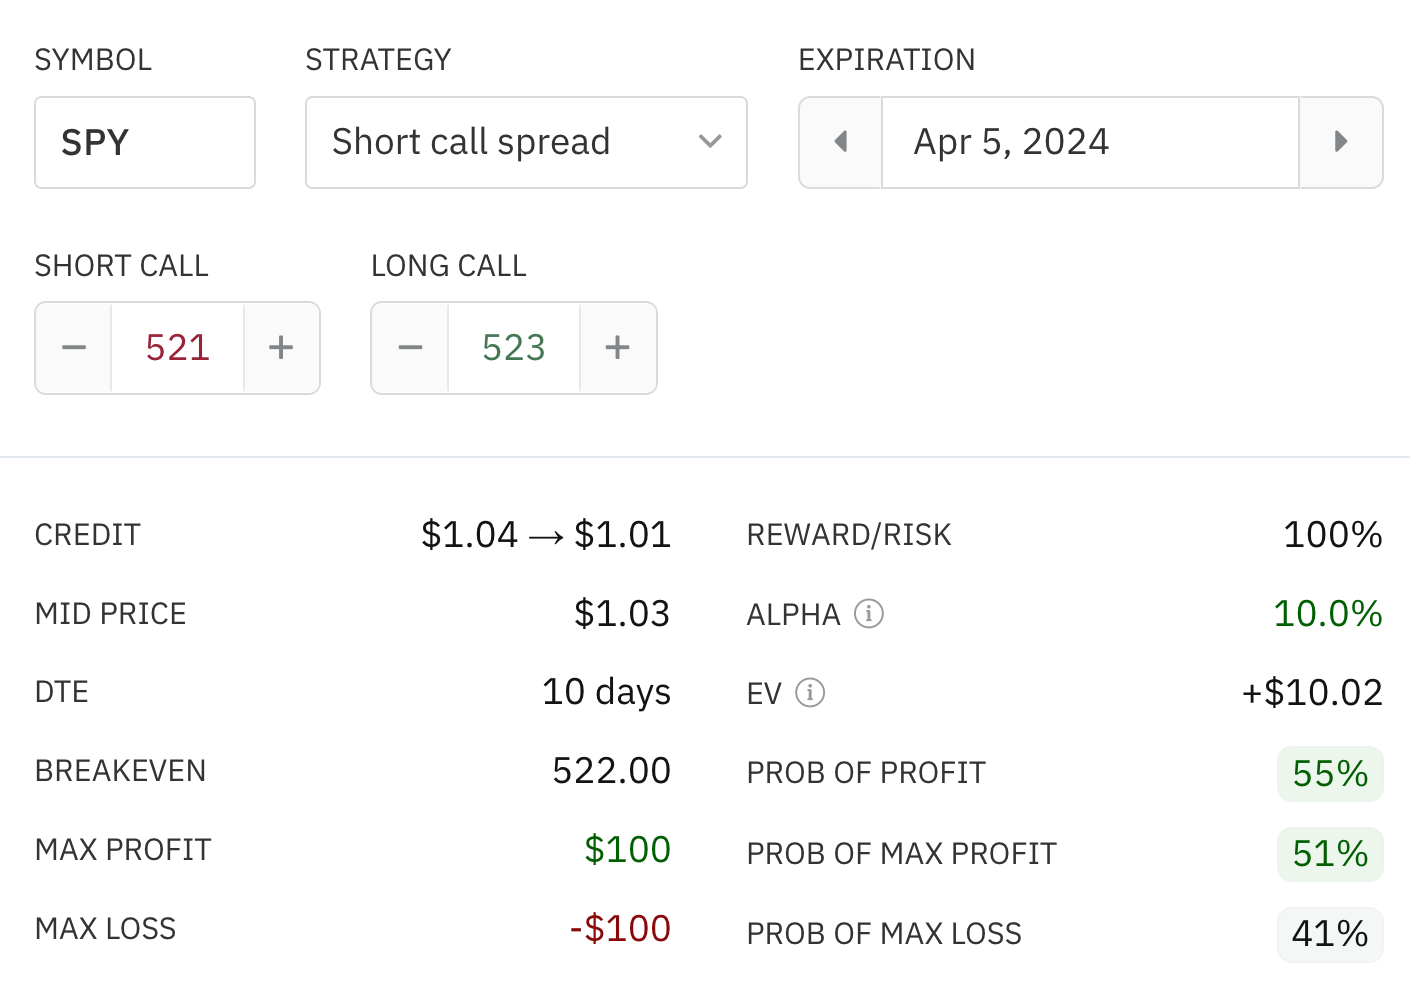Show the EV info tooltip icon
Viewport: 1410px width, 988px height.
[810, 692]
